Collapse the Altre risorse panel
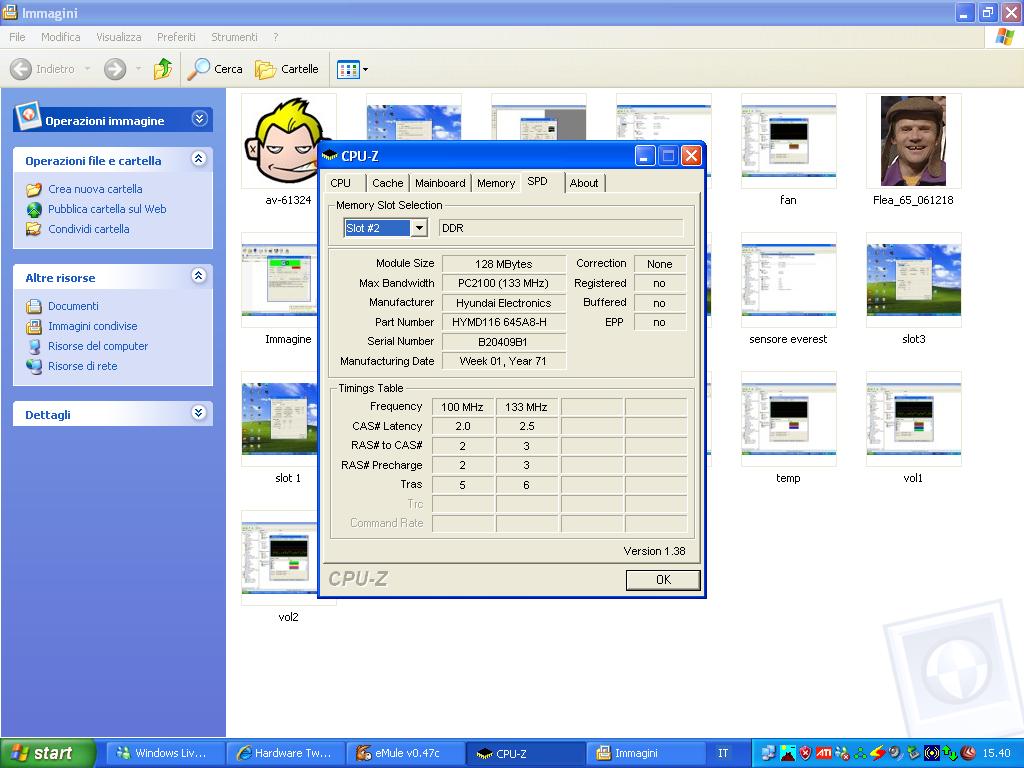1024x768 pixels. click(x=199, y=276)
